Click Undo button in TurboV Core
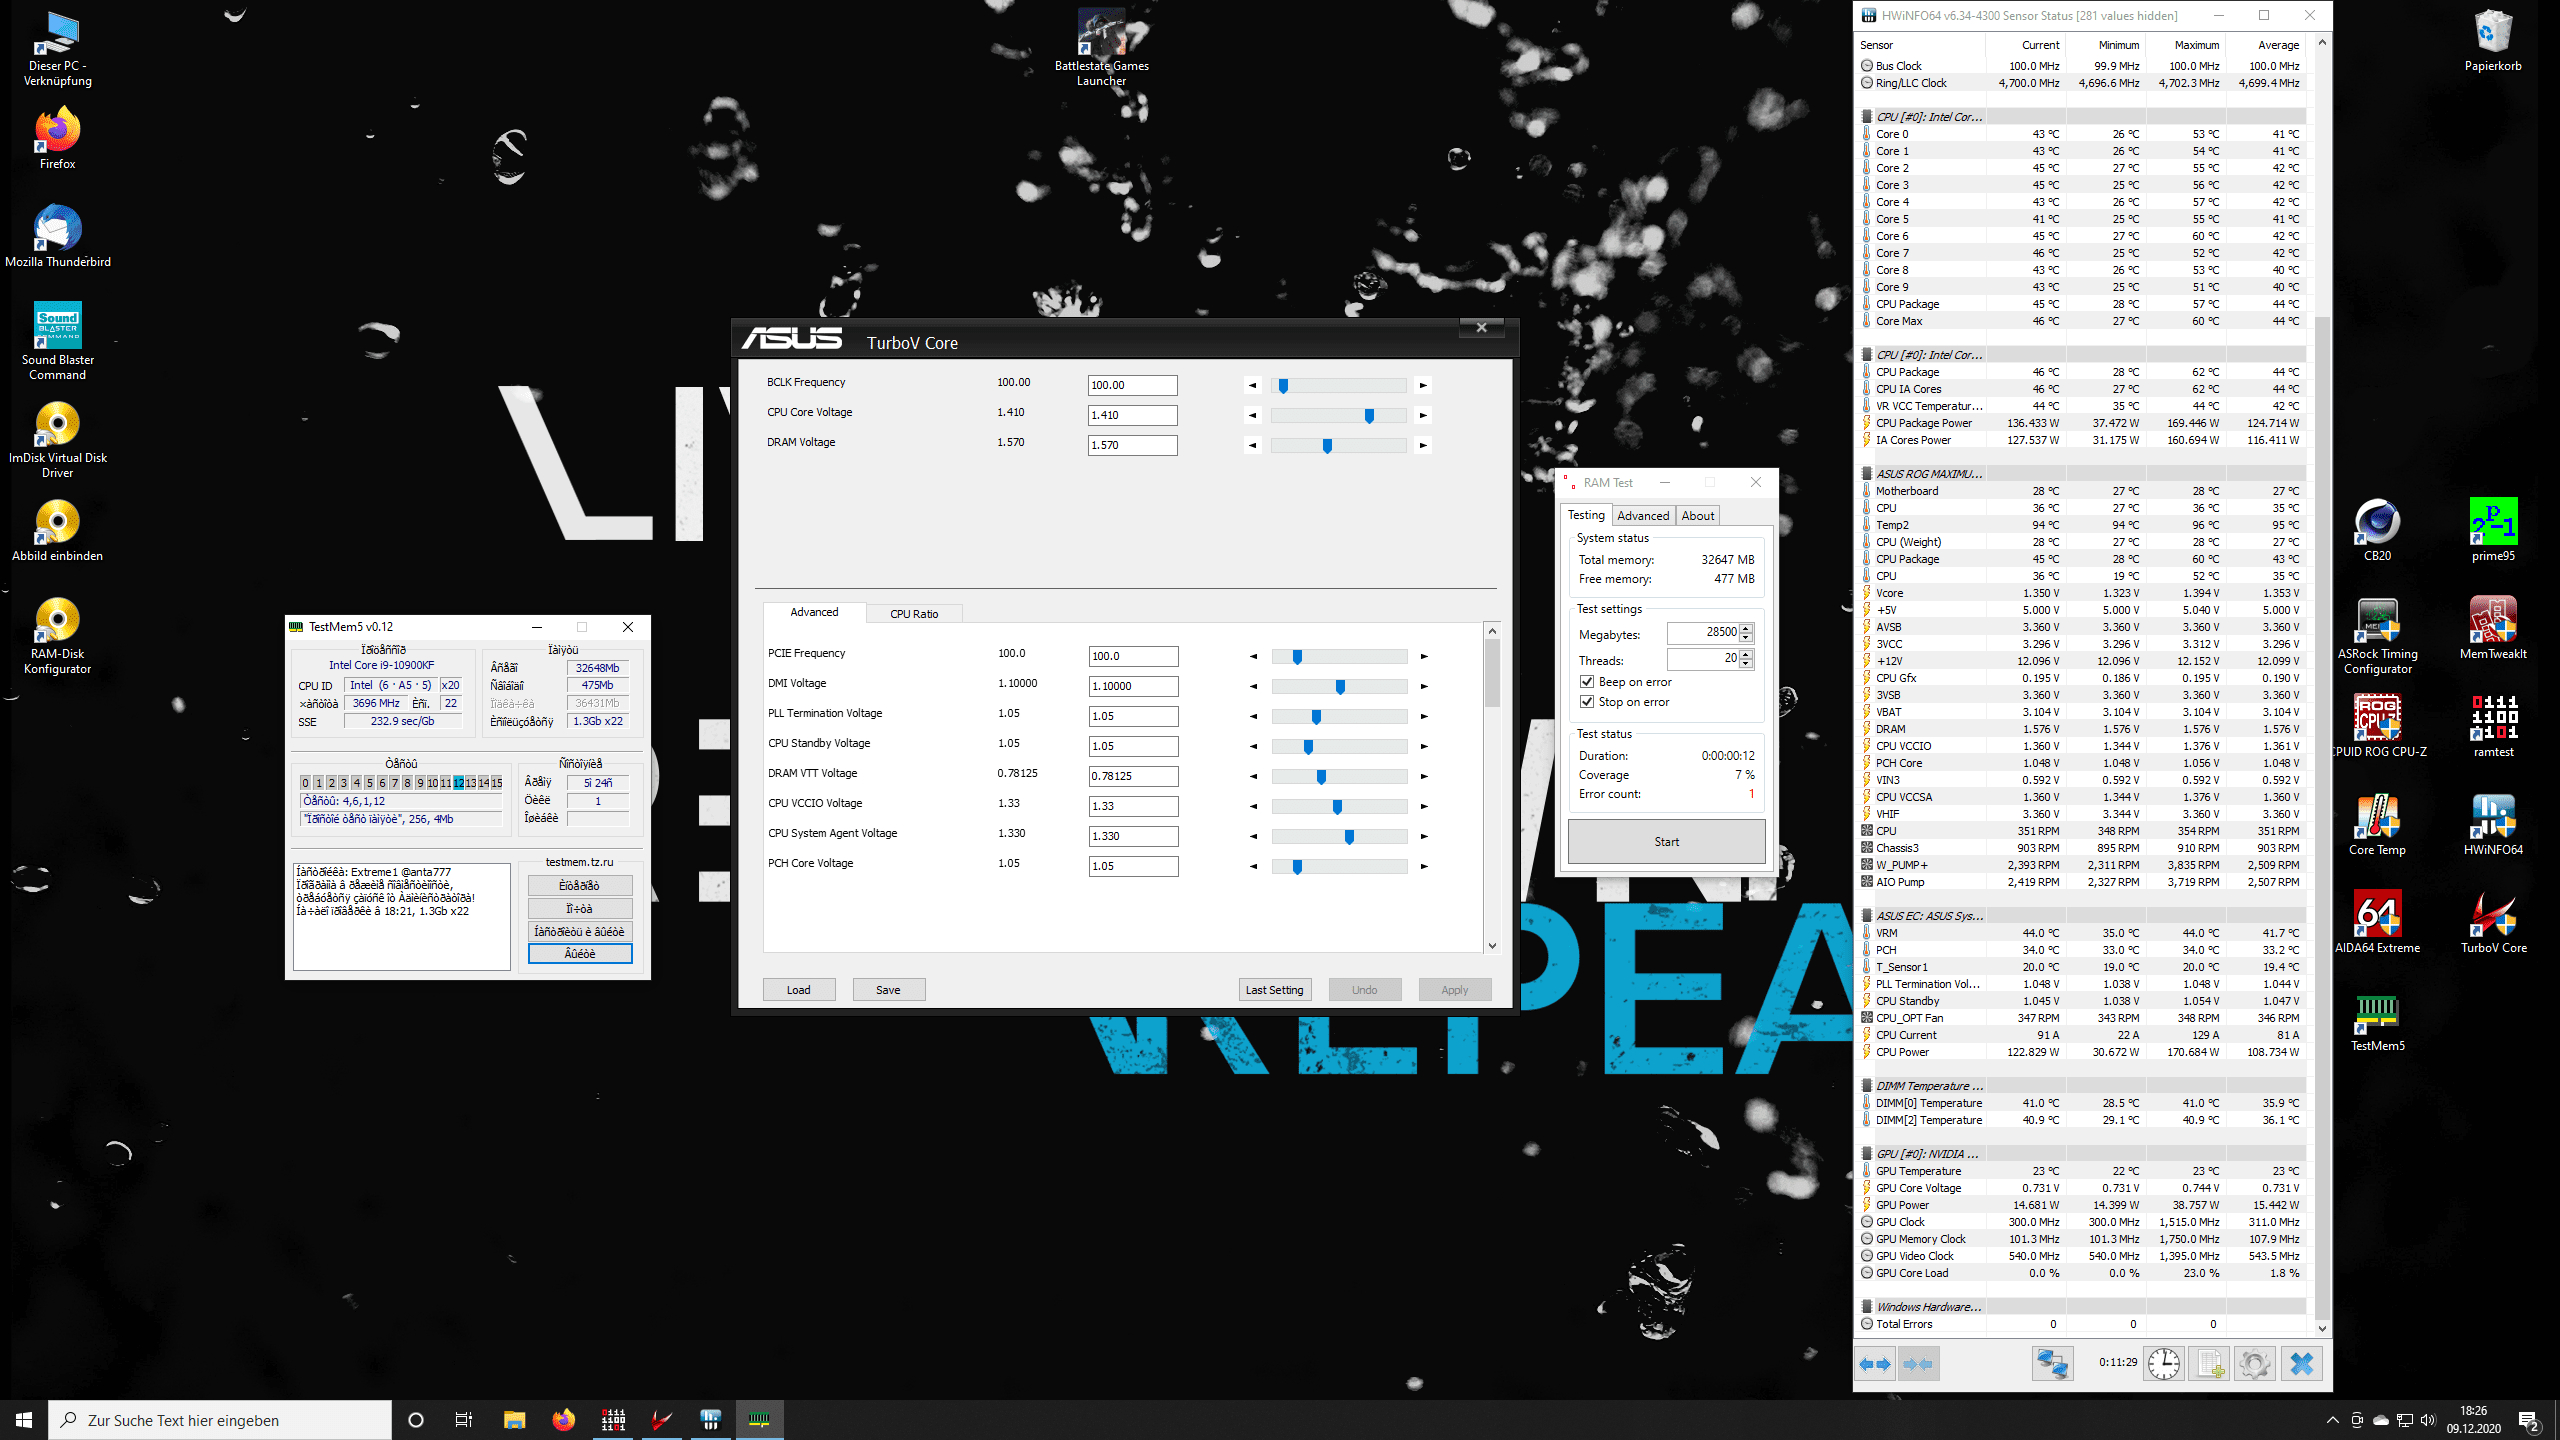 pos(1364,989)
